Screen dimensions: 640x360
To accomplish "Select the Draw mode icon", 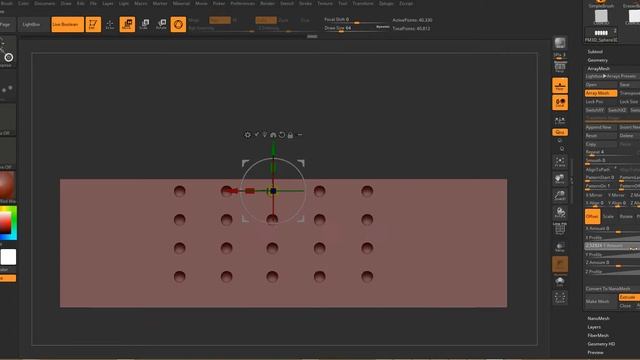I will point(110,24).
